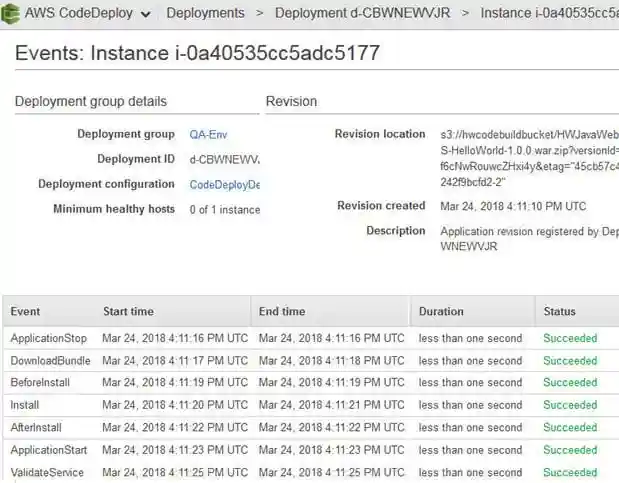
Task: Open the CodeDeployDe configuration link
Action: pyautogui.click(x=225, y=185)
